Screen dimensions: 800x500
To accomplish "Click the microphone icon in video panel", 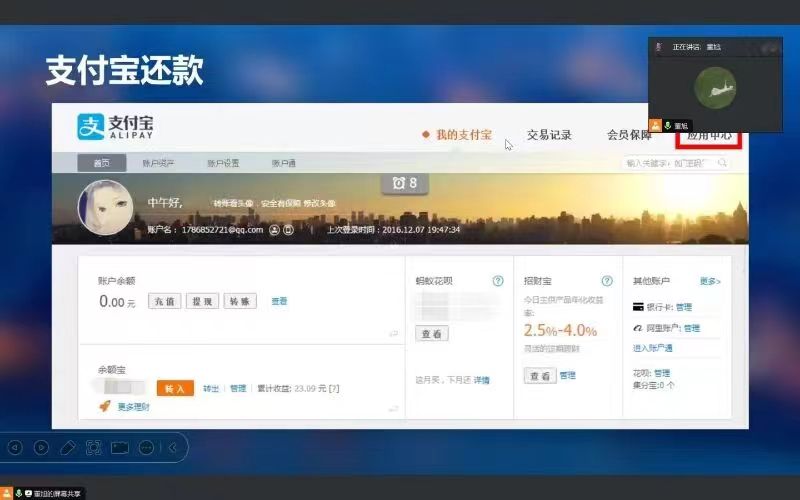I will click(x=667, y=125).
